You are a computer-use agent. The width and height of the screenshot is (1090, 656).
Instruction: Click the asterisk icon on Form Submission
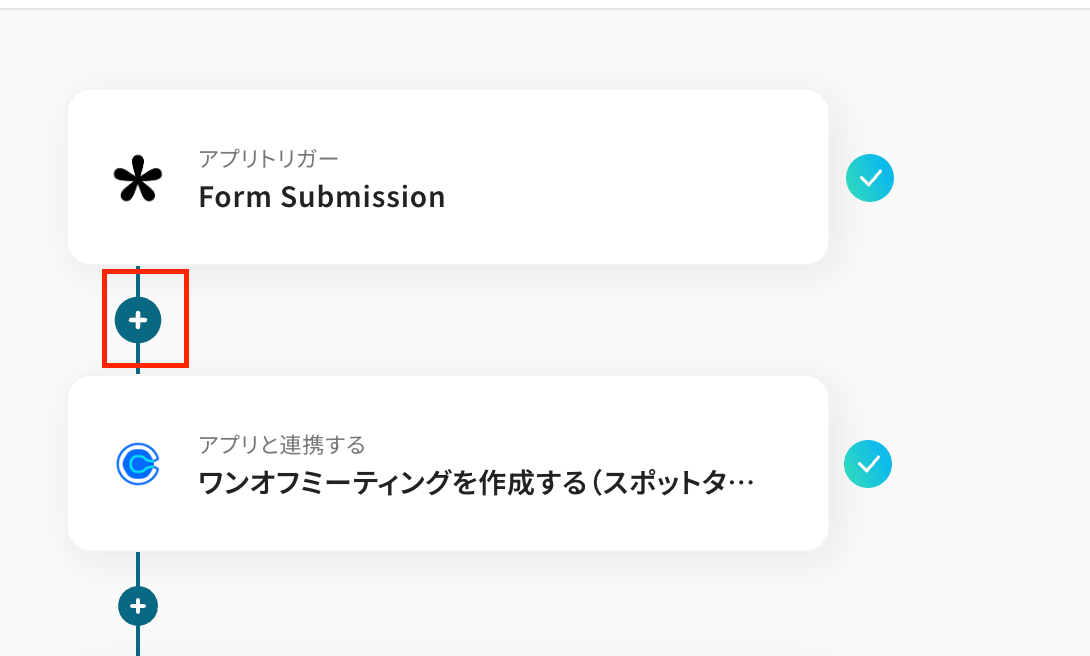point(137,180)
